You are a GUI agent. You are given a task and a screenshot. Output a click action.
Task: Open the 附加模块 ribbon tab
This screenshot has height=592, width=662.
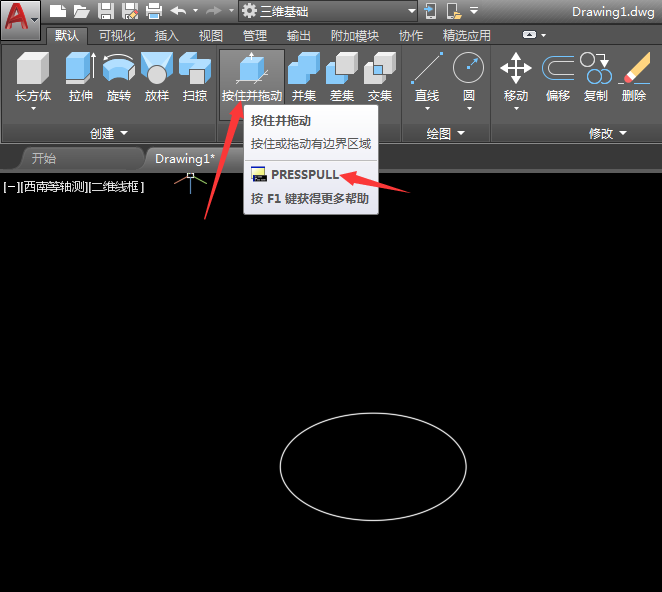click(x=355, y=36)
